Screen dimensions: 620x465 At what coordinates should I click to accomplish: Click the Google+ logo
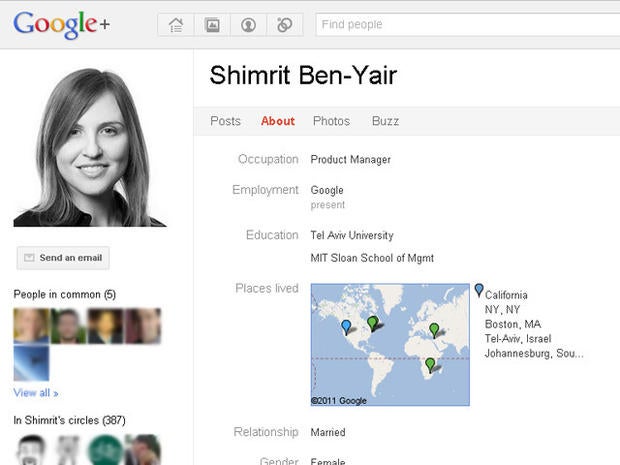(x=61, y=25)
